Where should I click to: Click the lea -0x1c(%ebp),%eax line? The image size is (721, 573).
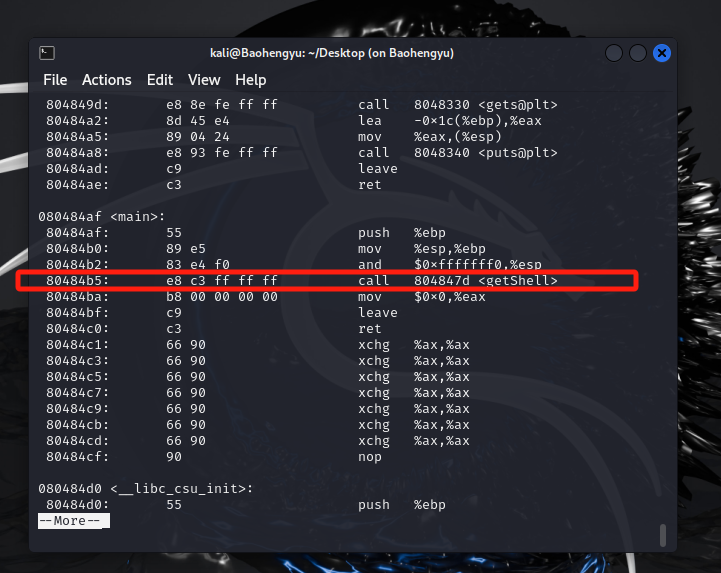tap(294, 121)
